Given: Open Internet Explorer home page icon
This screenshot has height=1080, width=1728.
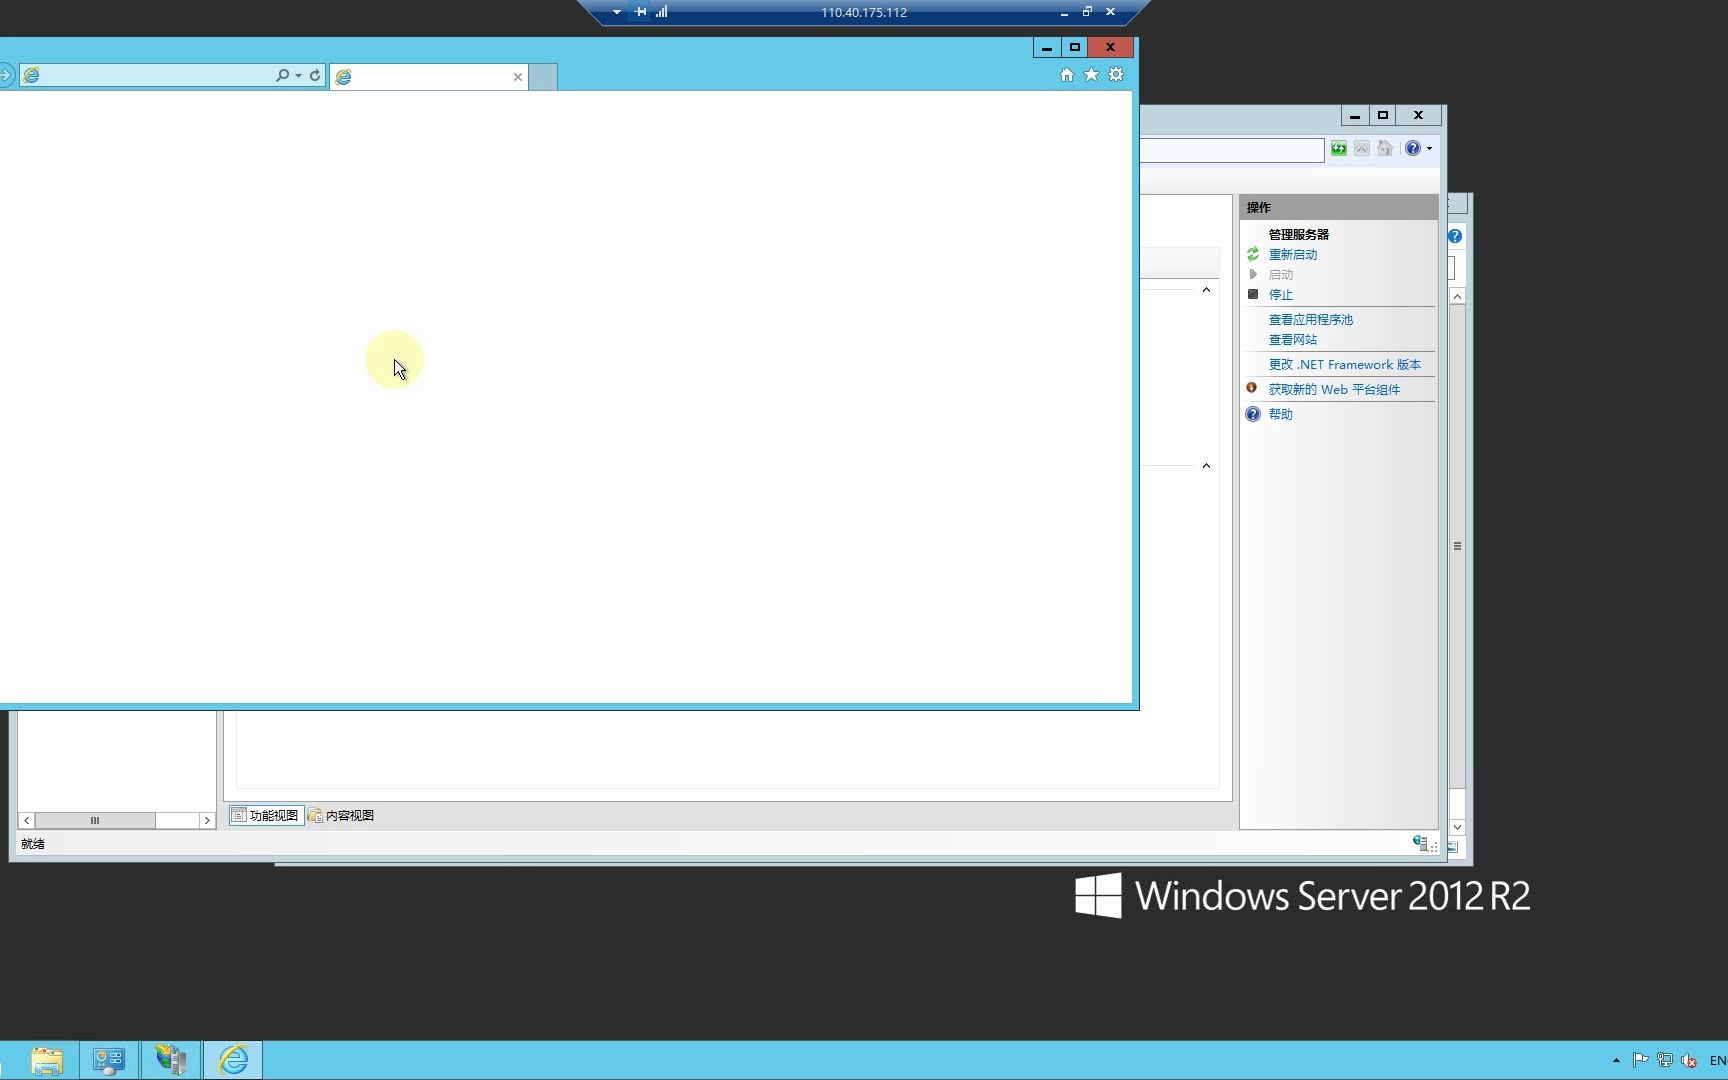Looking at the screenshot, I should click(x=1067, y=75).
